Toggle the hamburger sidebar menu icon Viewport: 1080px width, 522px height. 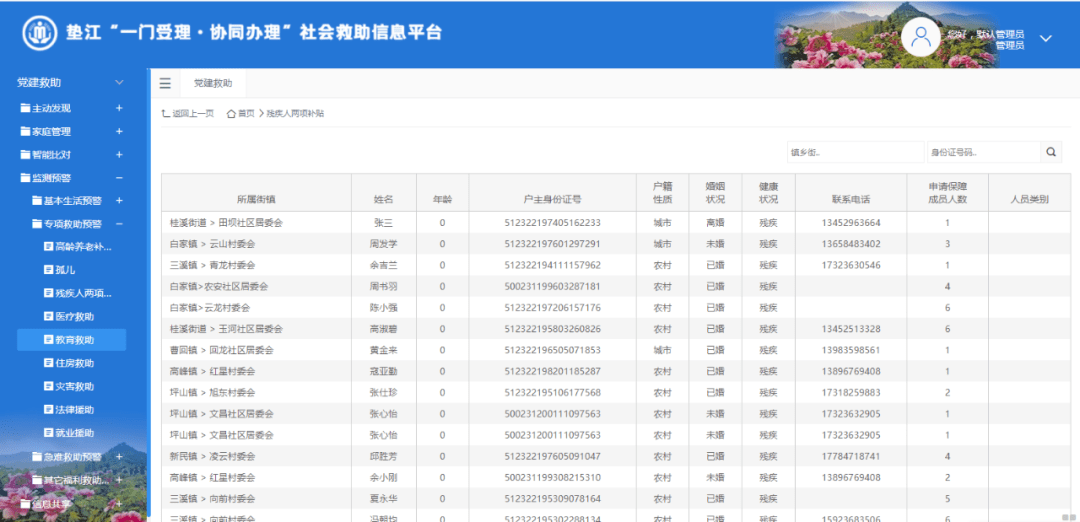pyautogui.click(x=165, y=84)
